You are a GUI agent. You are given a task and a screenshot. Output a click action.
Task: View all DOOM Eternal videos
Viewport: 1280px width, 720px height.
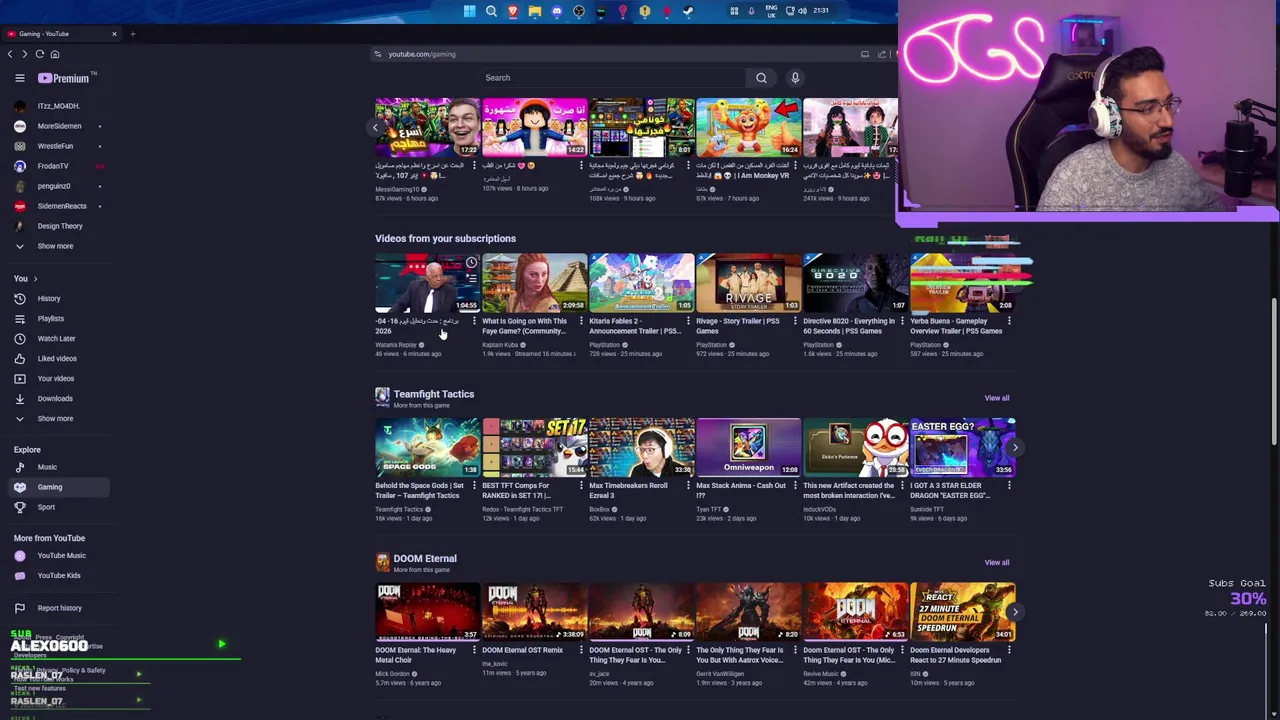tap(997, 563)
